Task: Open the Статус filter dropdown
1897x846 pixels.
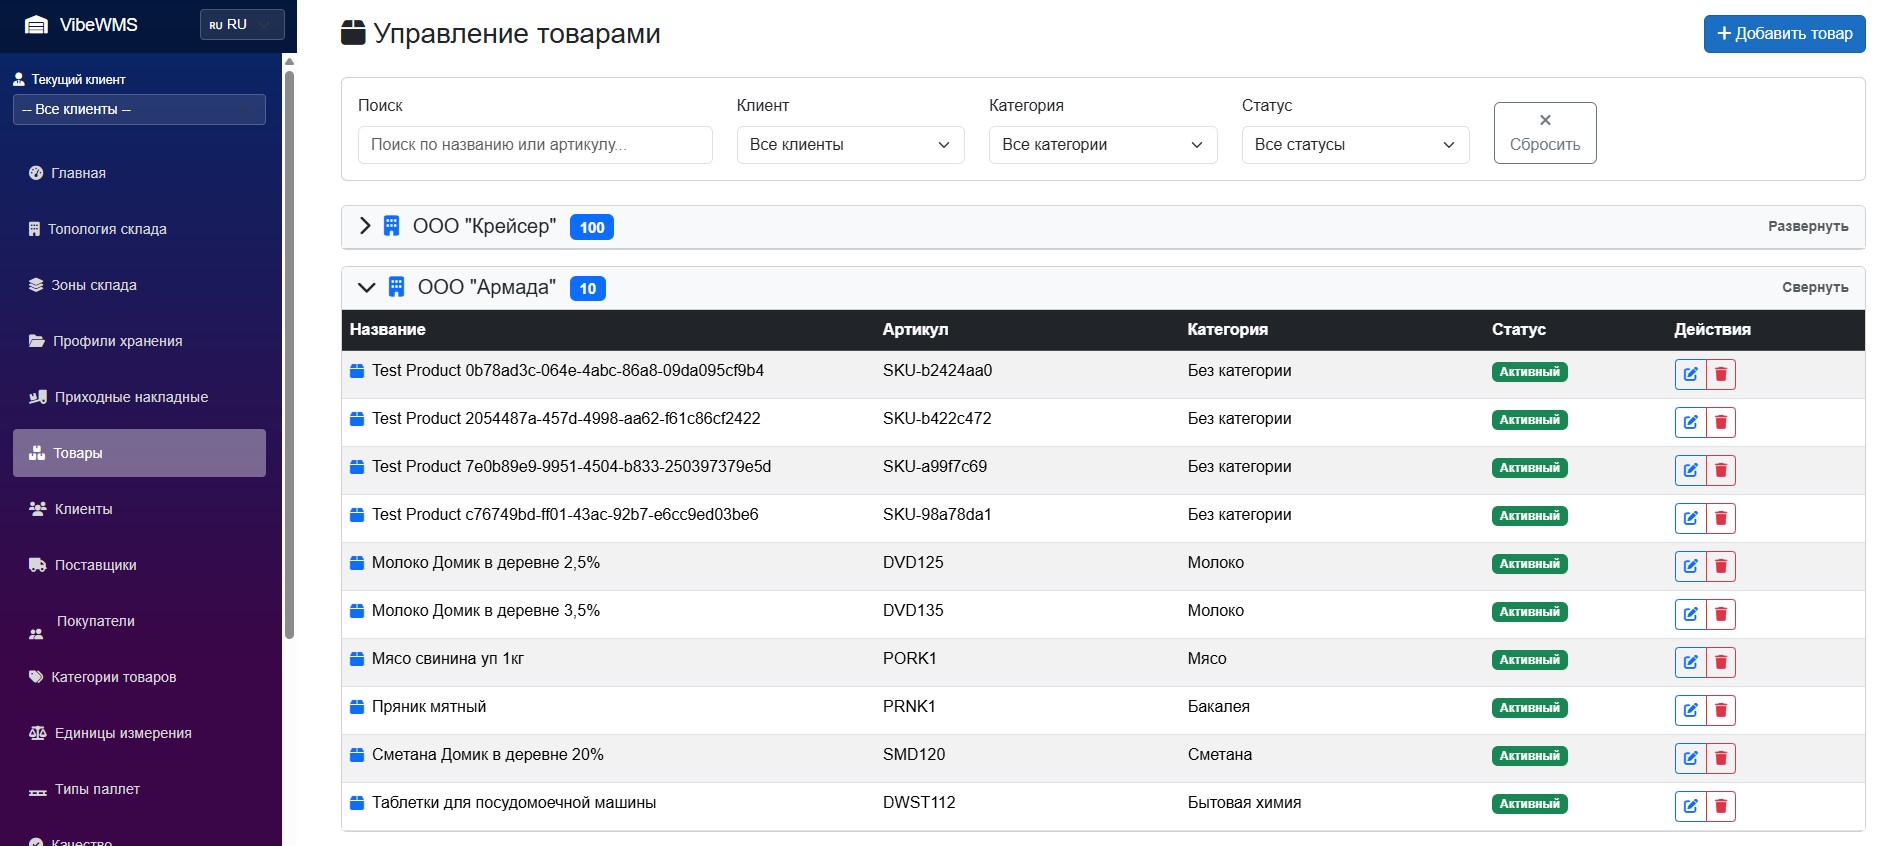Action: coord(1355,145)
